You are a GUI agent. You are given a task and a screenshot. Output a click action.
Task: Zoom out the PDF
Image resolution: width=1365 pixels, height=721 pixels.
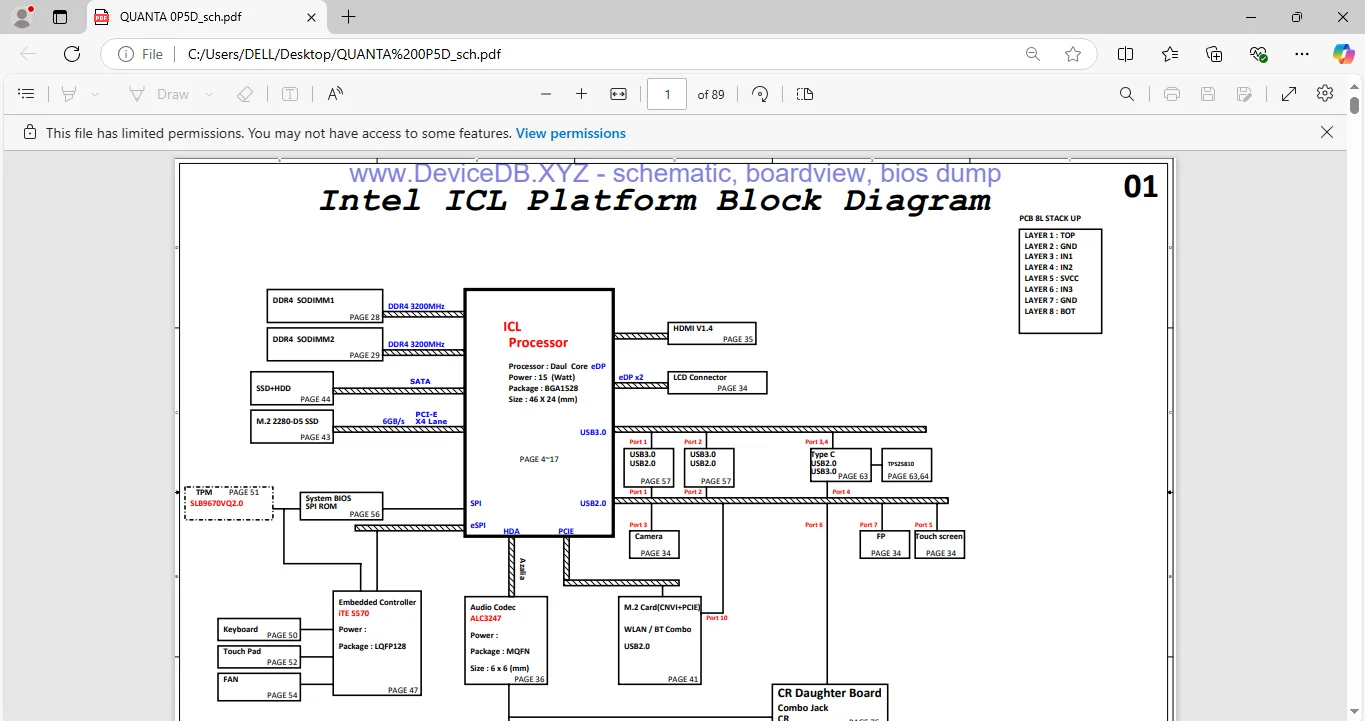pos(546,94)
